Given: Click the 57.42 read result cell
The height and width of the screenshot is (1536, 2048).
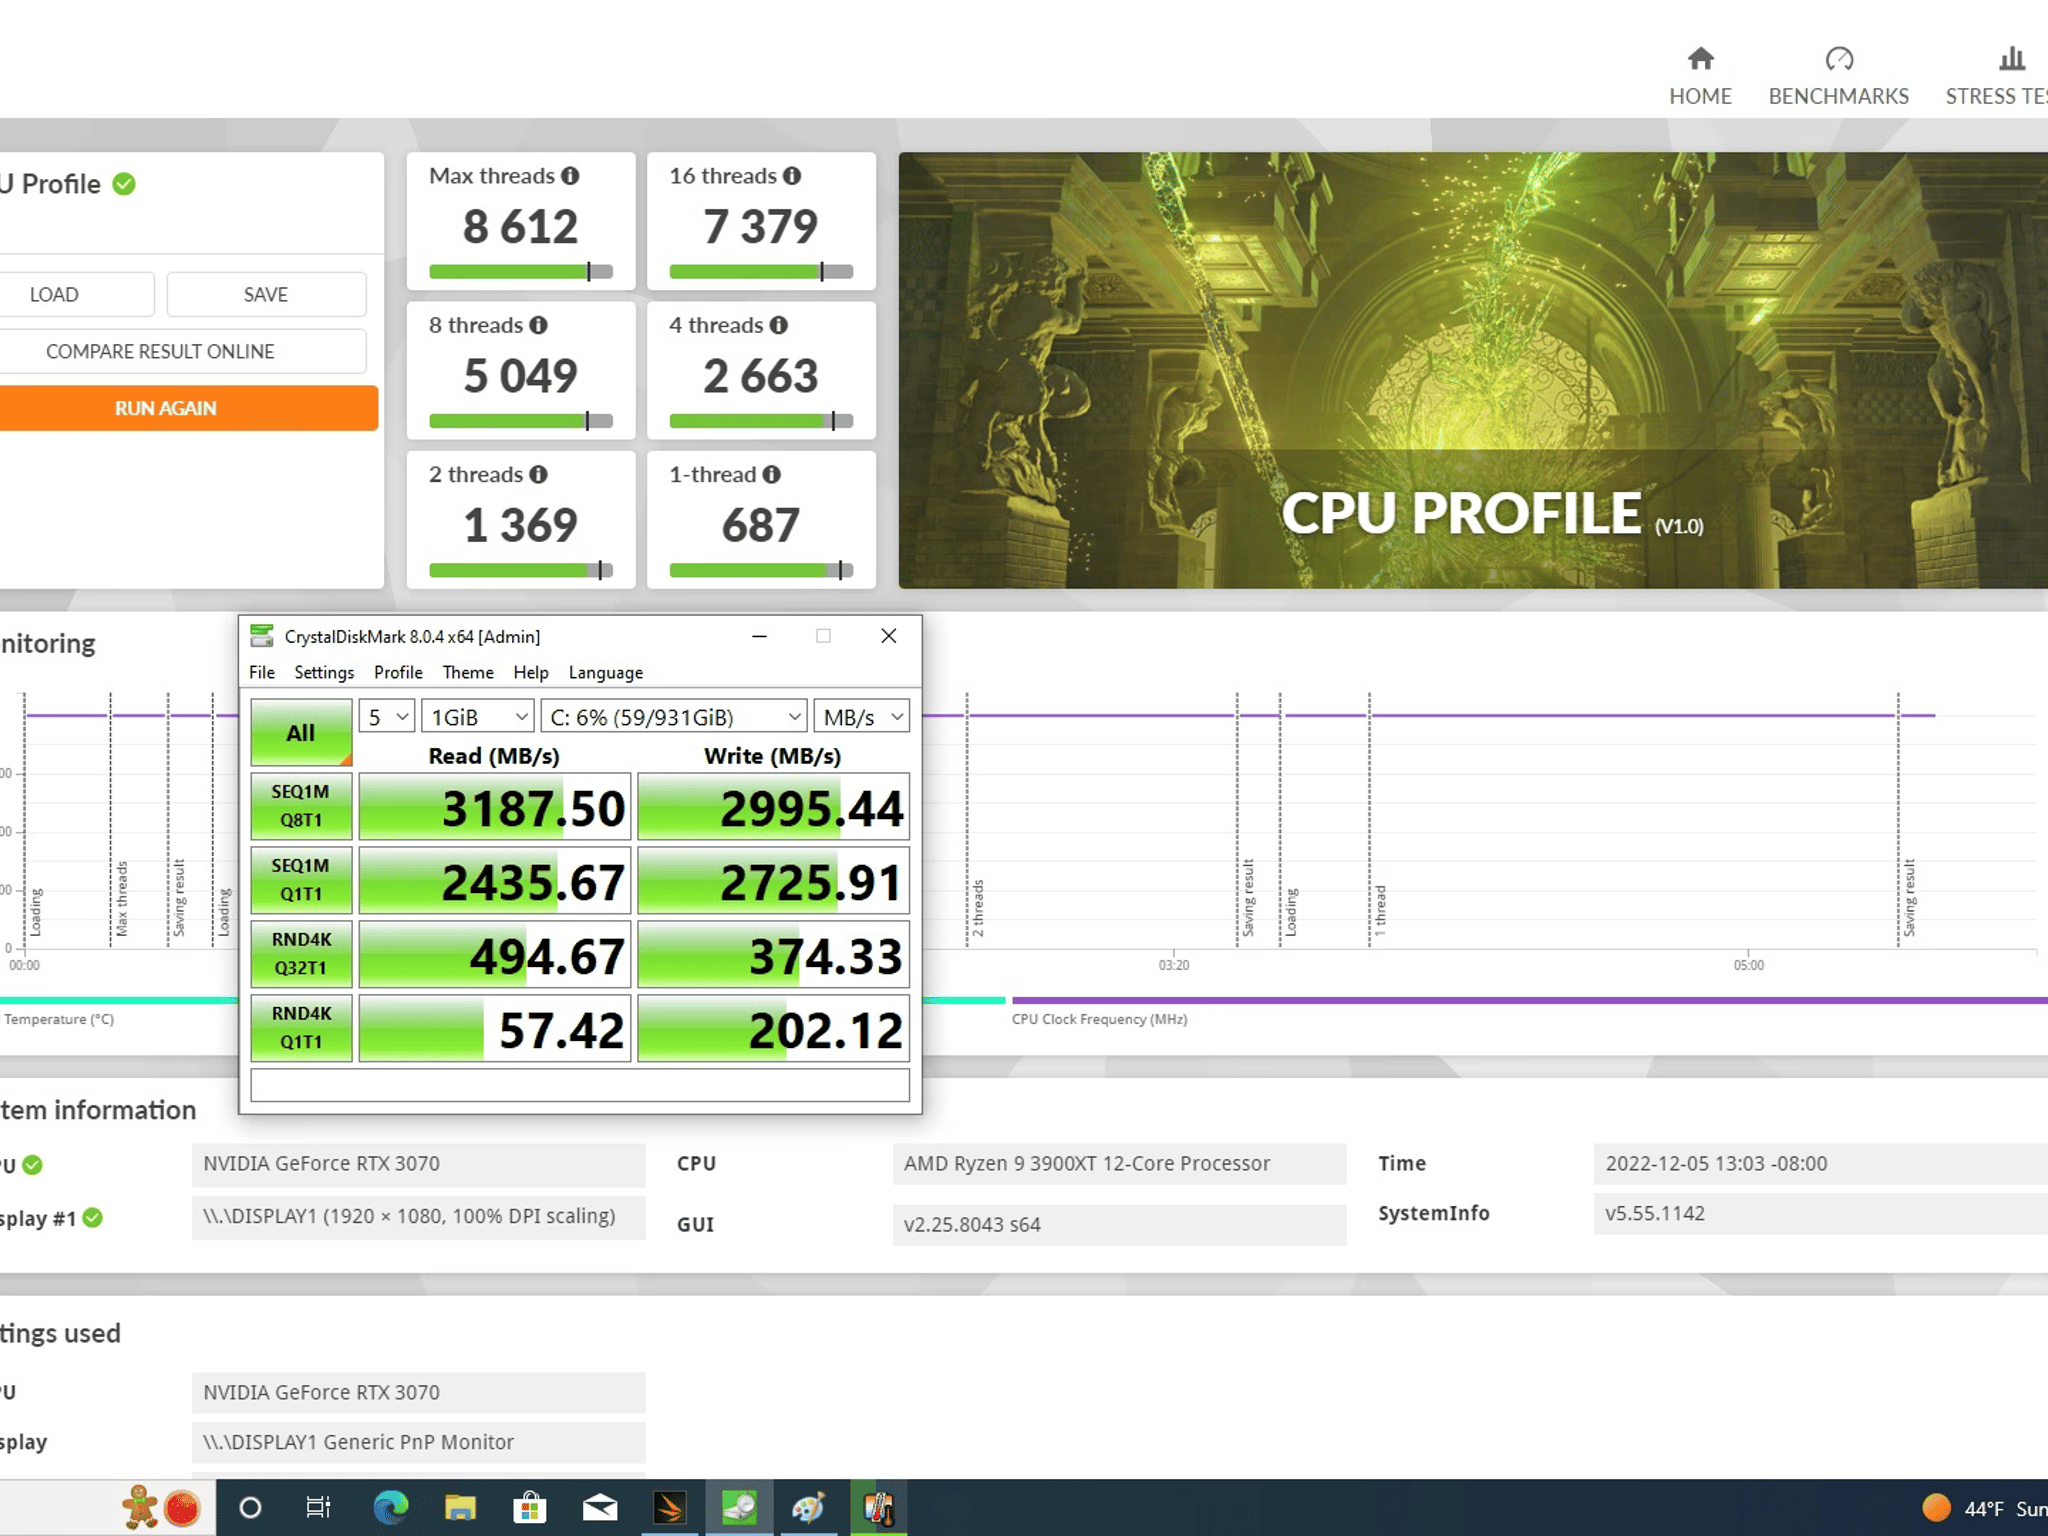Looking at the screenshot, I should pyautogui.click(x=495, y=1028).
